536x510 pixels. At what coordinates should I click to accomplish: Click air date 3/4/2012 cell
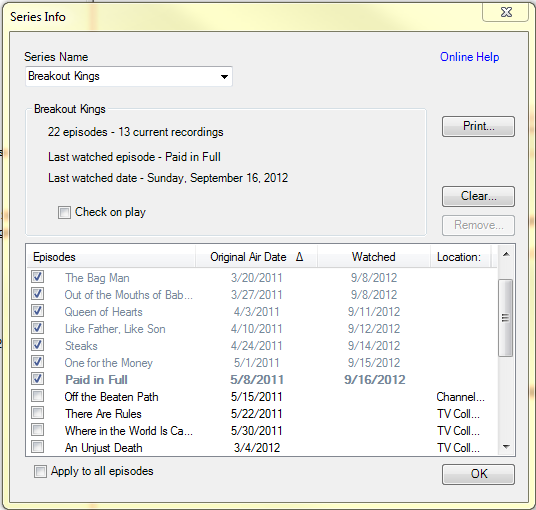[x=257, y=448]
